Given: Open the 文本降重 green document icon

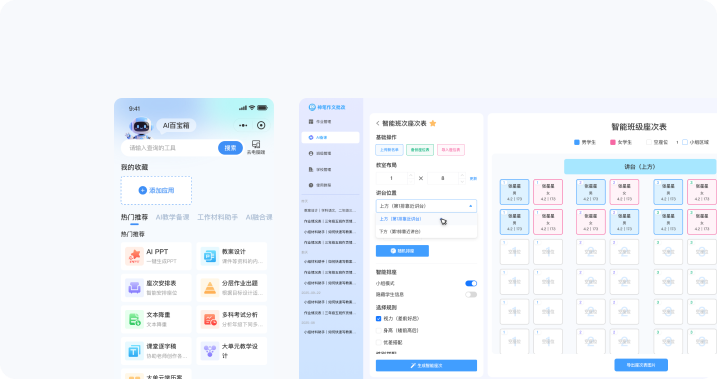Looking at the screenshot, I should coord(134,319).
